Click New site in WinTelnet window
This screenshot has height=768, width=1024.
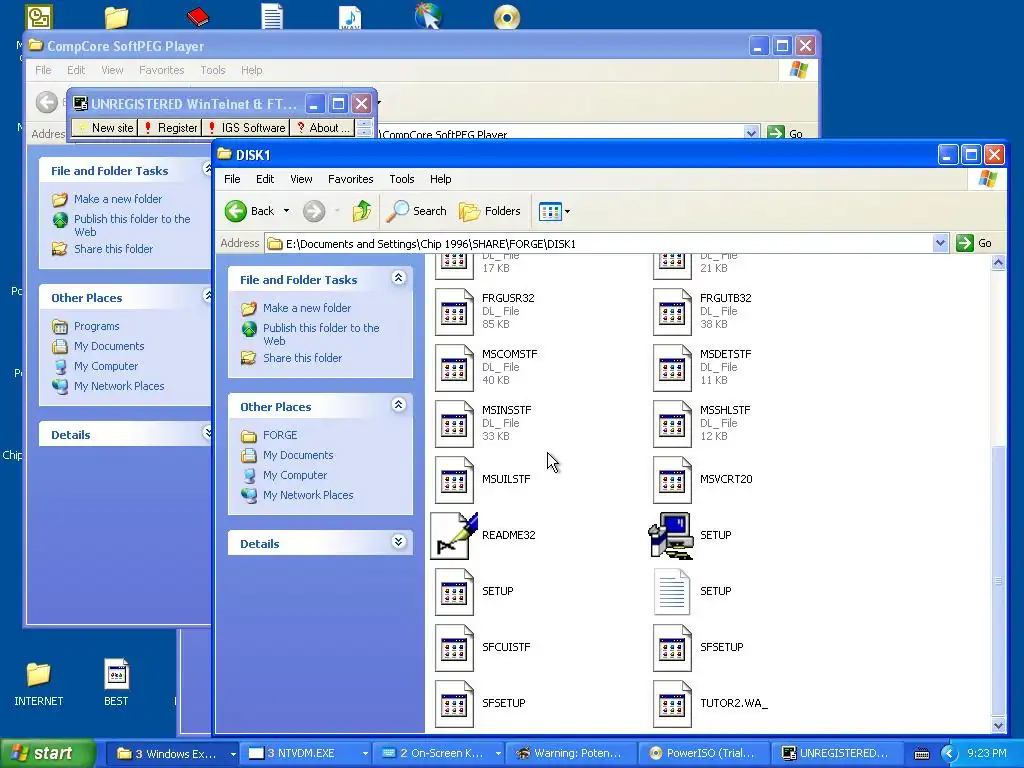tap(104, 128)
